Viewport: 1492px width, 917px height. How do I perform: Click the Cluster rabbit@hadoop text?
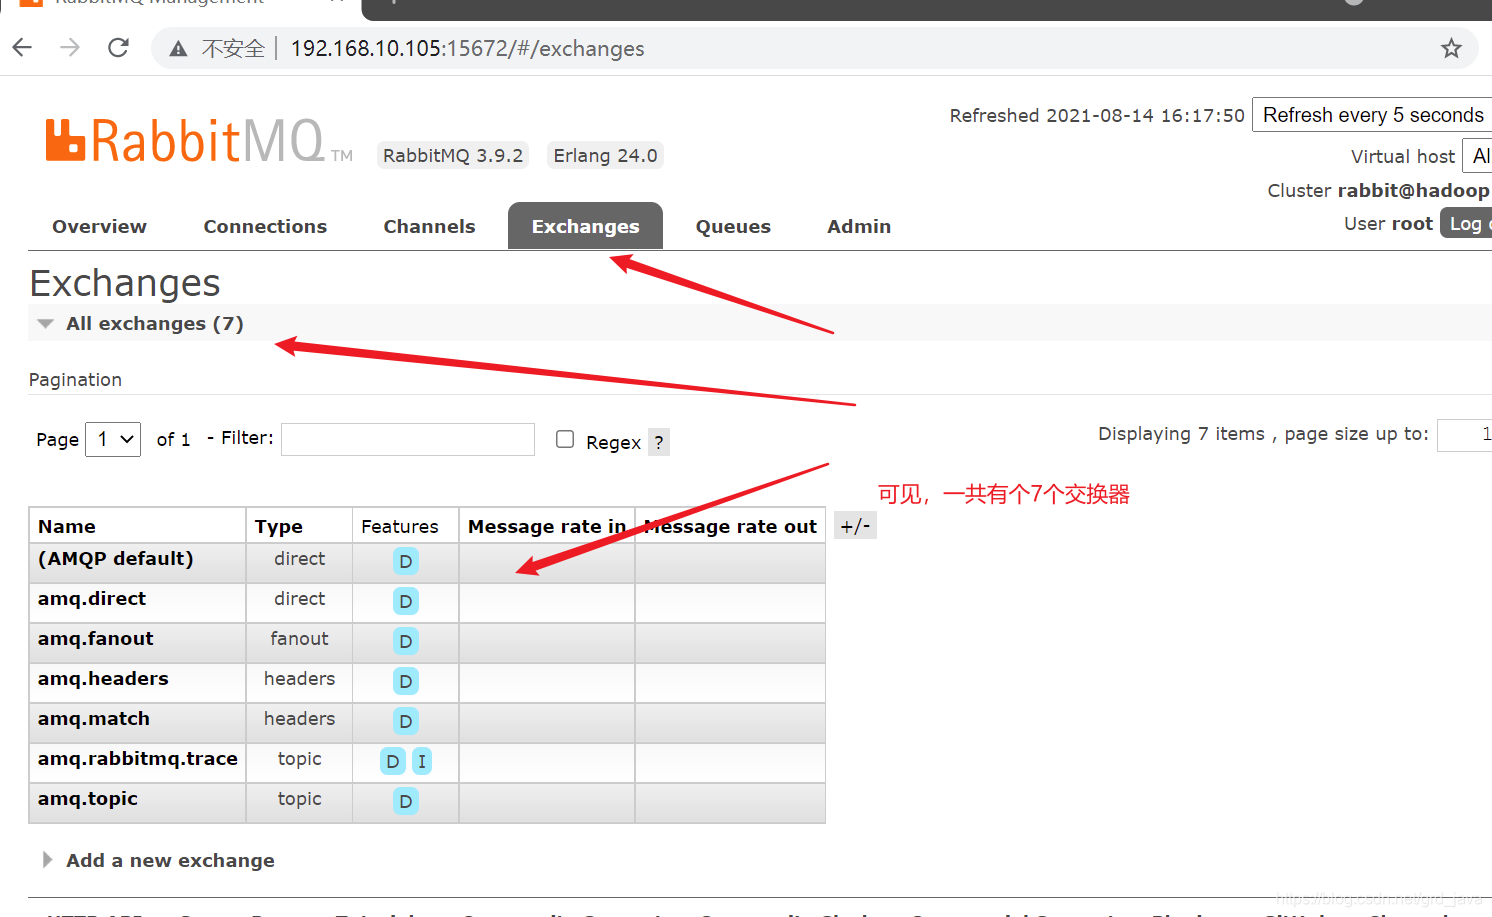(1378, 191)
